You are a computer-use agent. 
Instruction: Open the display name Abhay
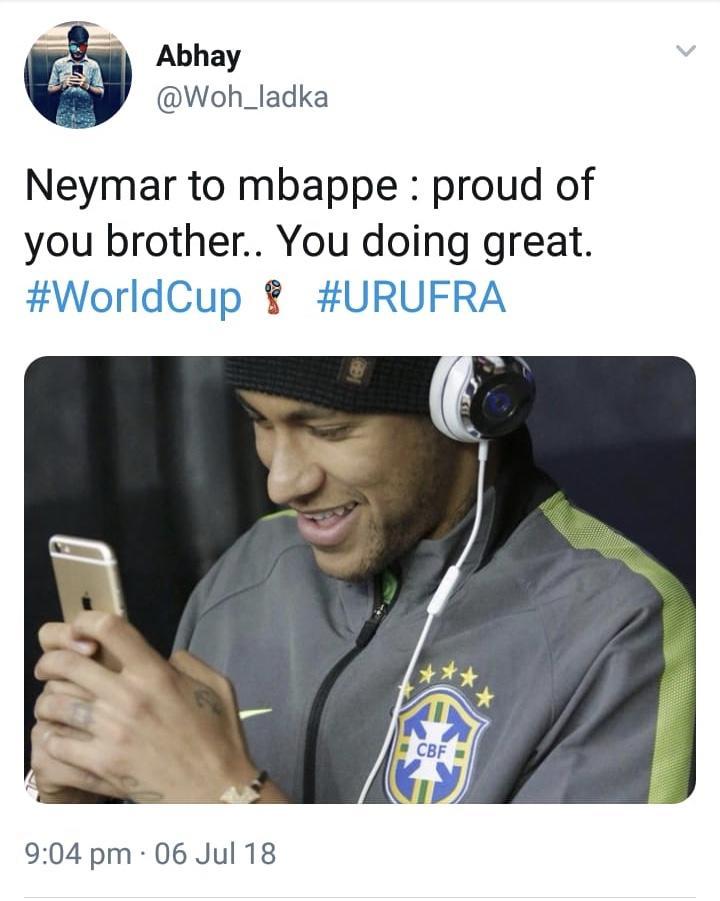pyautogui.click(x=198, y=56)
